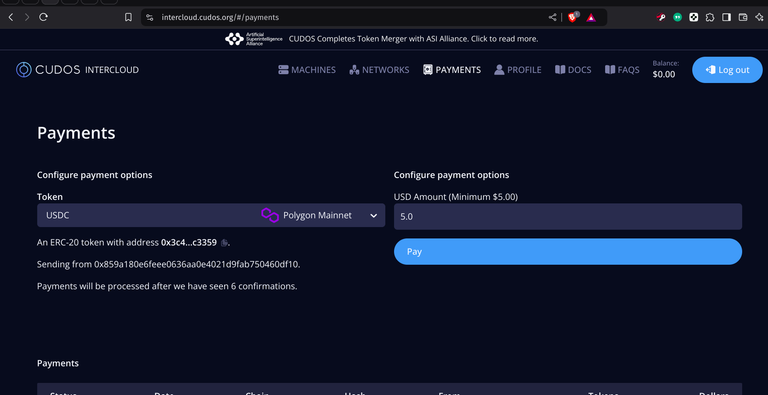The height and width of the screenshot is (395, 768).
Task: Click the Log out button
Action: click(x=727, y=70)
